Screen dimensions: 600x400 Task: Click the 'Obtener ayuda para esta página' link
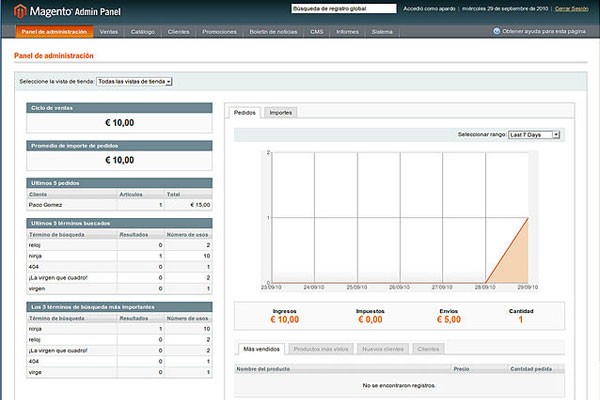[x=546, y=31]
